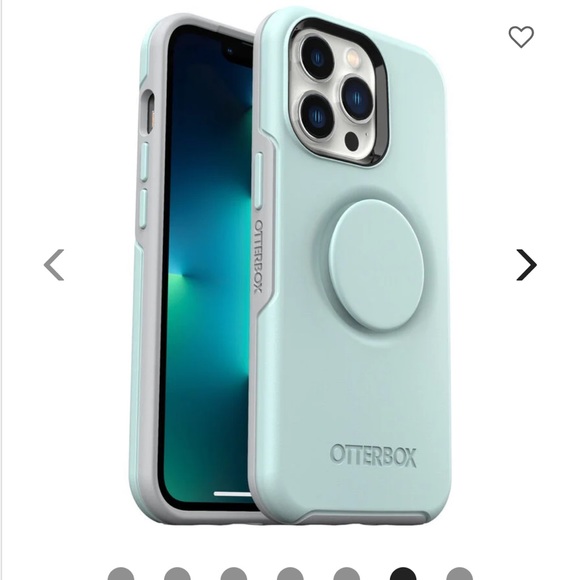Click the vertical OTTERBOX text on the case side

point(259,256)
